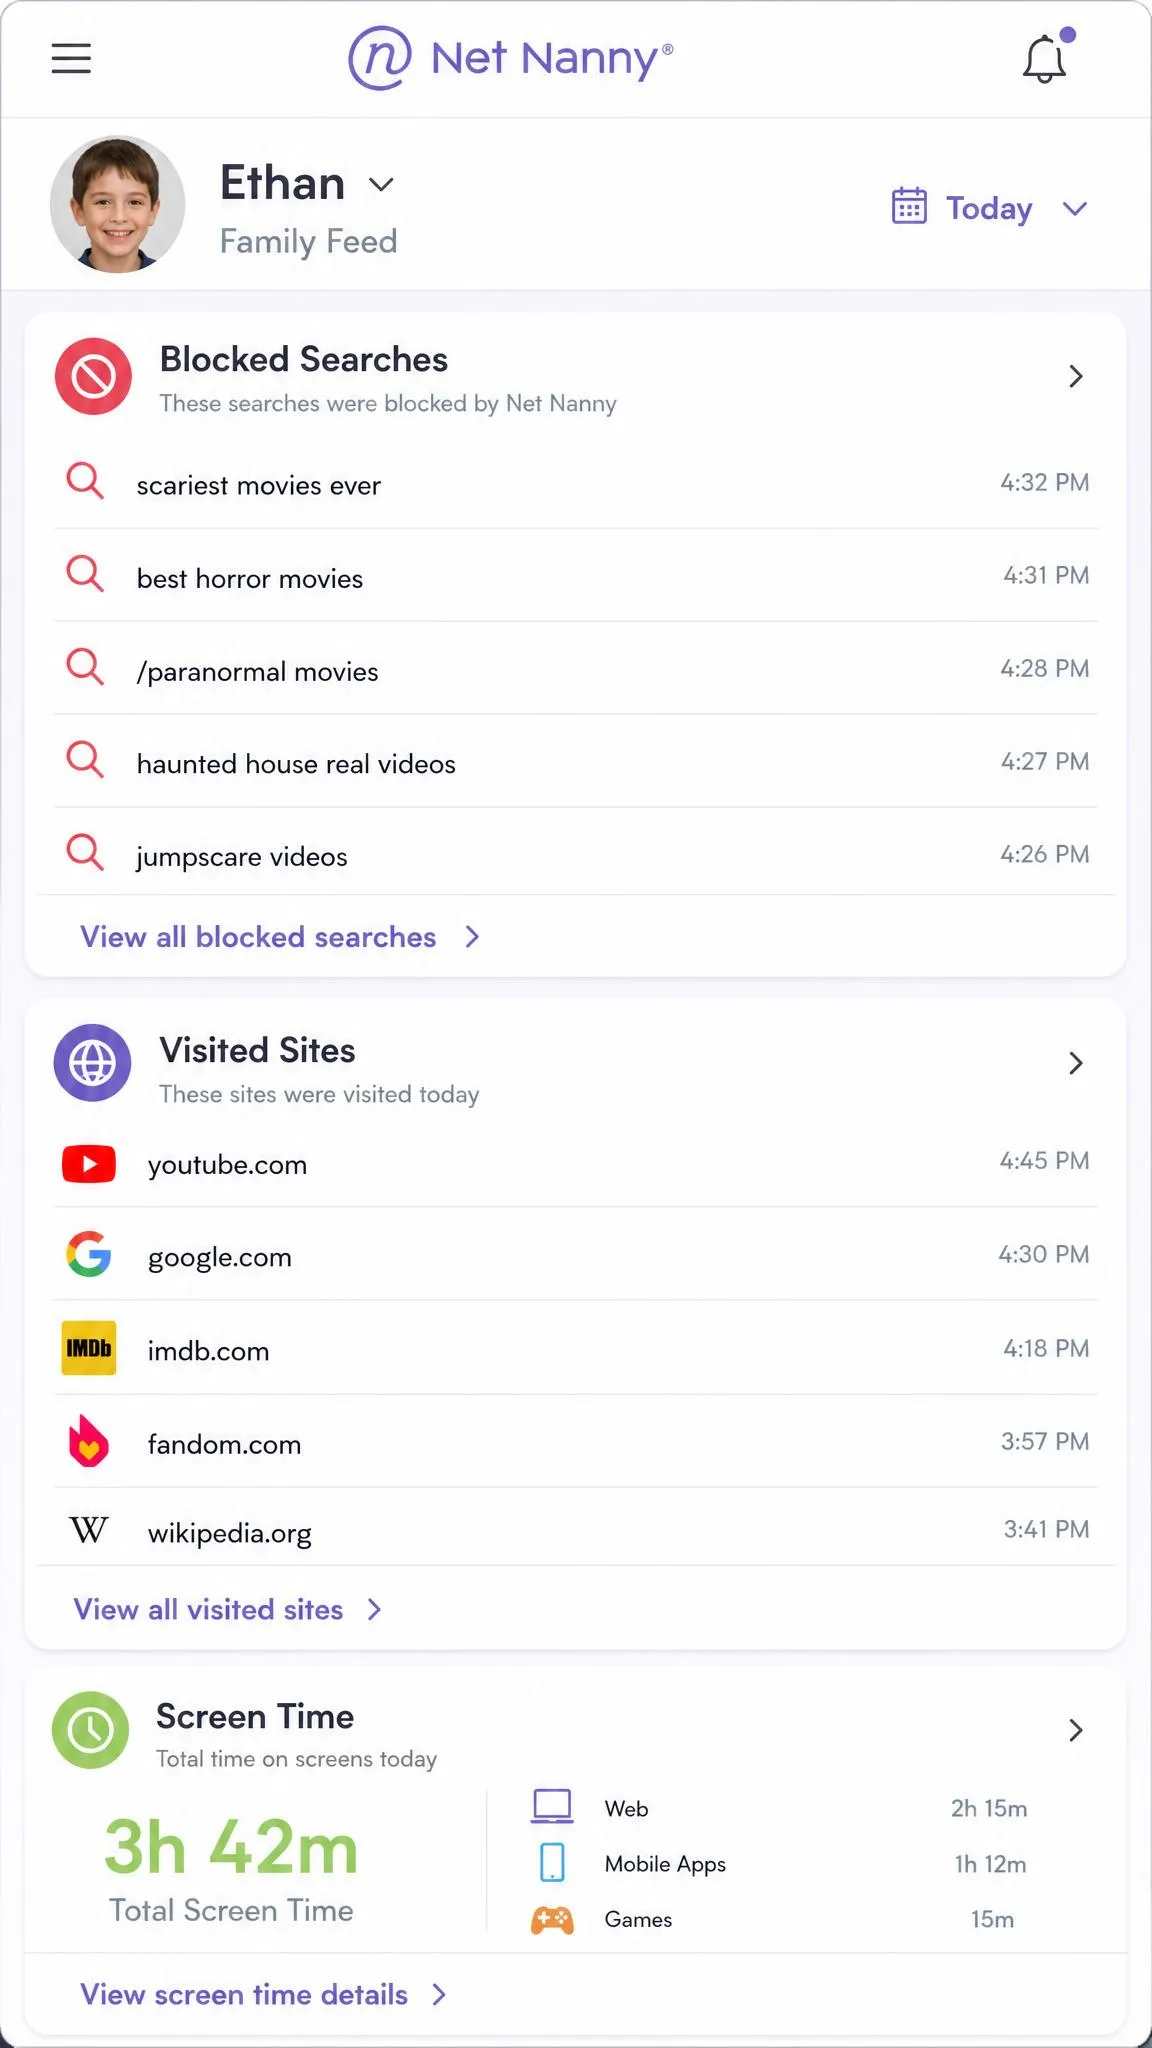Open google.com entry
The image size is (1152, 2048).
[x=576, y=1255]
